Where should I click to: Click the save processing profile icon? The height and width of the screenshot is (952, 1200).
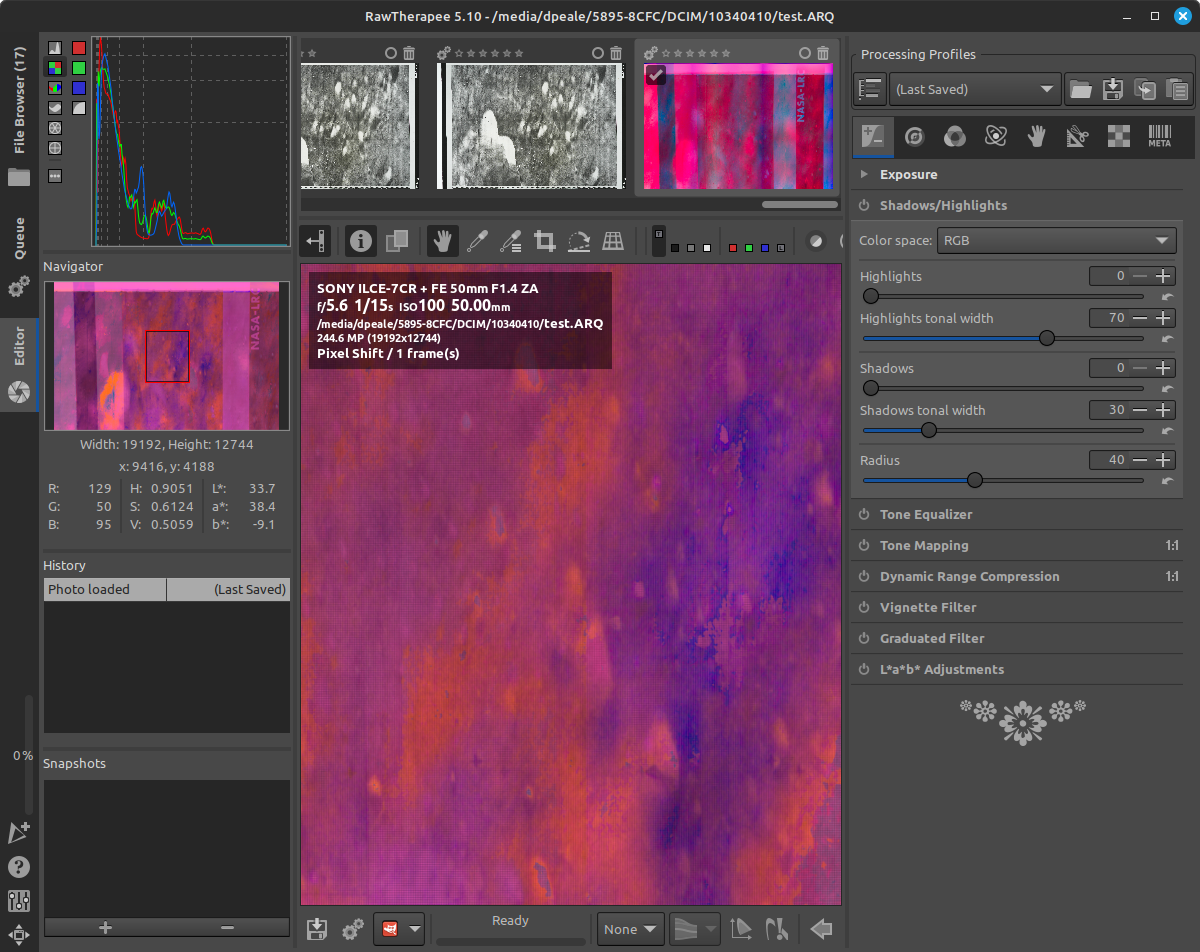coord(1112,89)
